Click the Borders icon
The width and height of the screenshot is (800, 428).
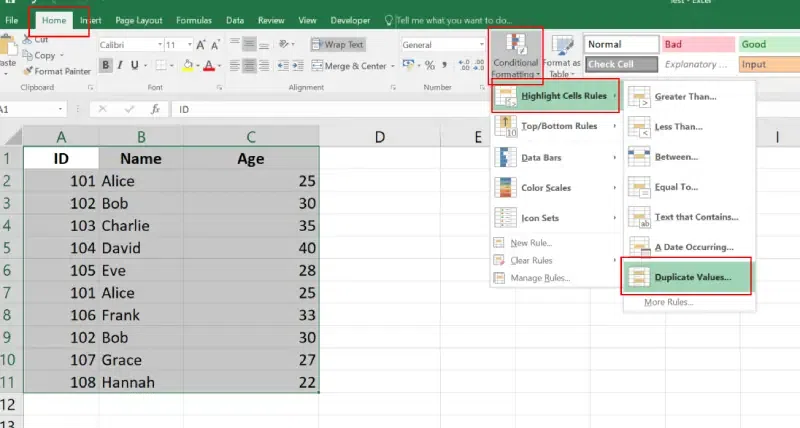coord(161,65)
